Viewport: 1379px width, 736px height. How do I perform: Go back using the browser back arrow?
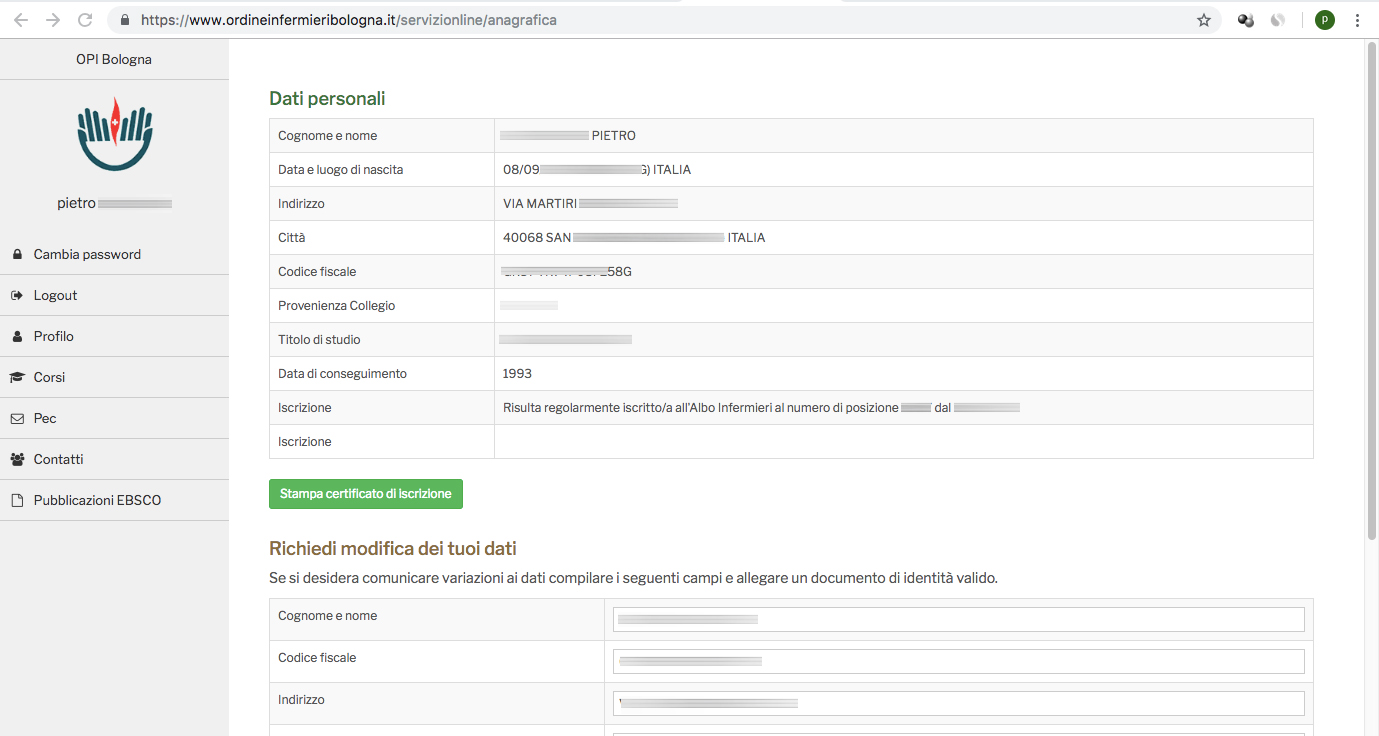click(x=21, y=20)
